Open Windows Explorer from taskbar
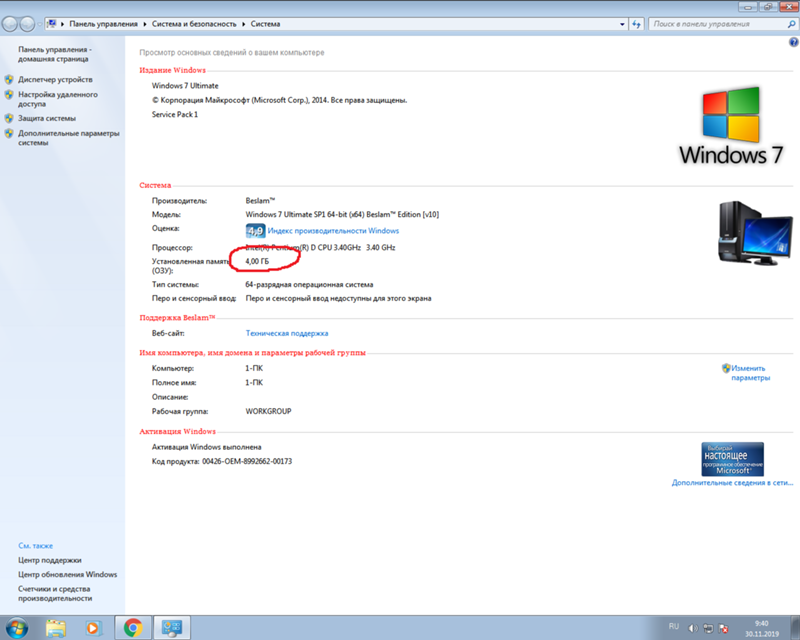 click(56, 627)
